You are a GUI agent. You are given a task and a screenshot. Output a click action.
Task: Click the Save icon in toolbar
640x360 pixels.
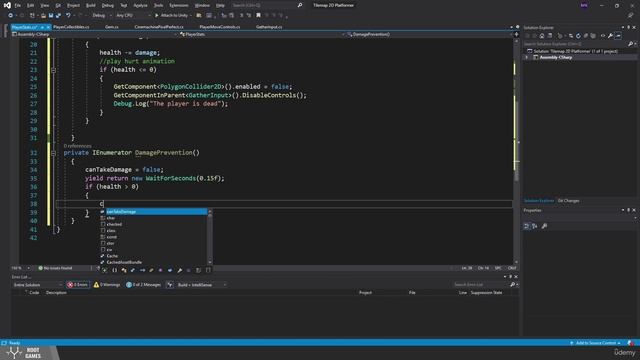pos(51,16)
